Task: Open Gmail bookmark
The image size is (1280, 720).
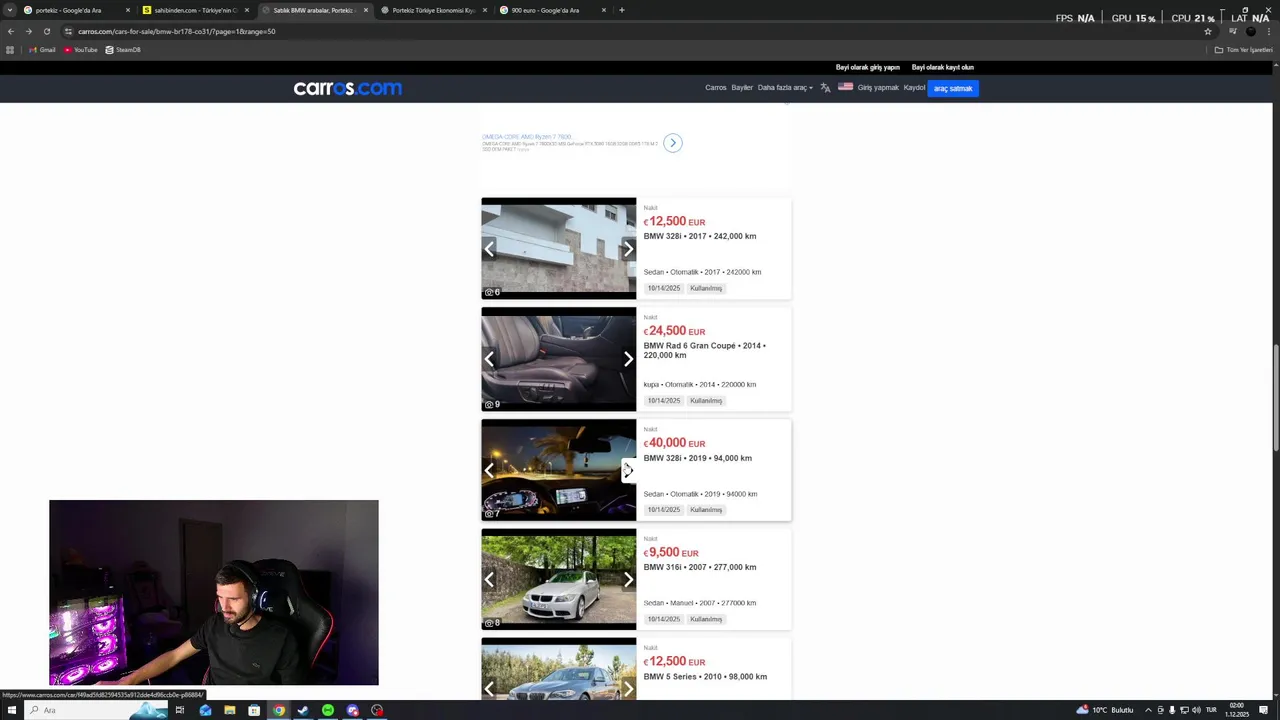Action: (x=42, y=50)
